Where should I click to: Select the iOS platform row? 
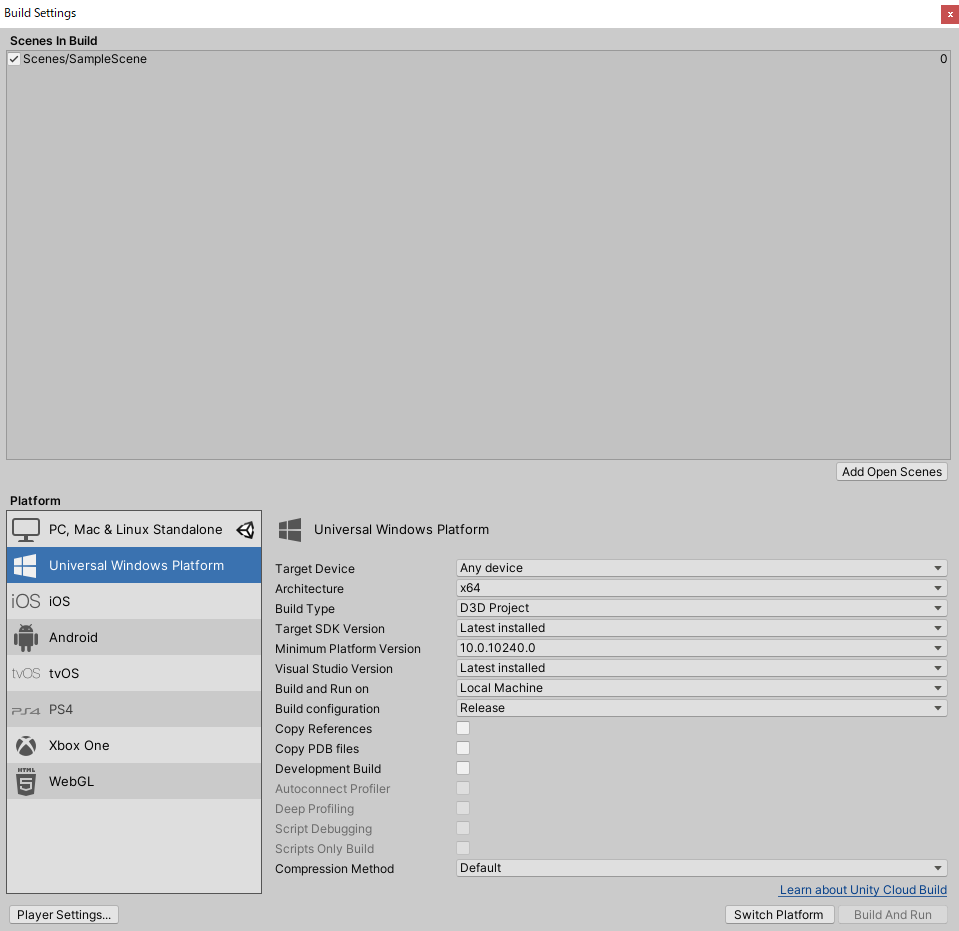click(134, 601)
